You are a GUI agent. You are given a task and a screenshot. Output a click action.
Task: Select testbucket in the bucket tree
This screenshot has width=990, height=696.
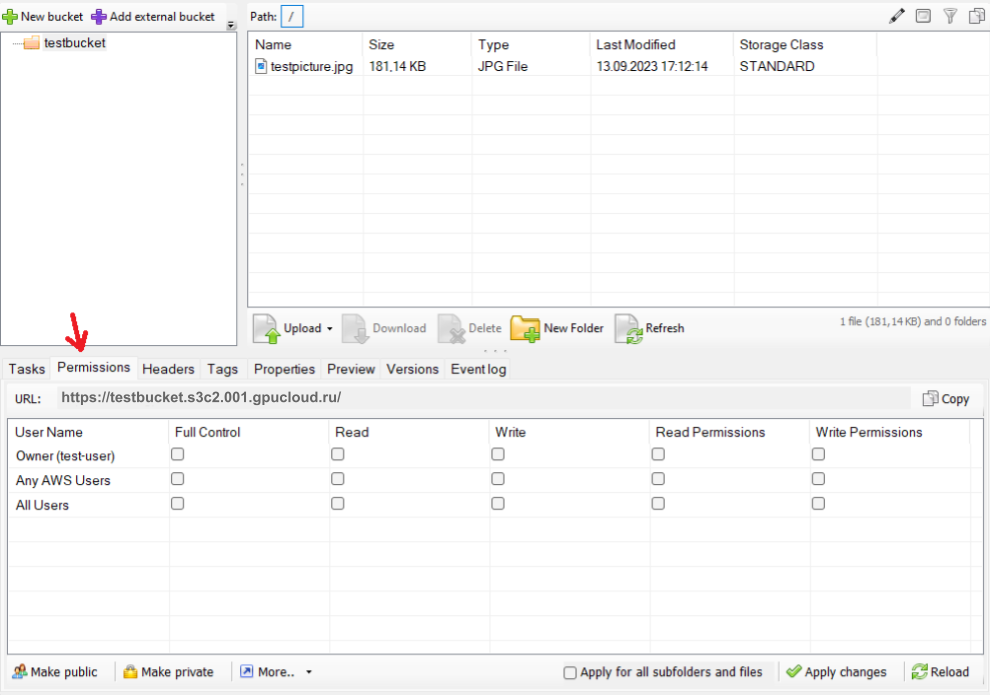[x=74, y=43]
